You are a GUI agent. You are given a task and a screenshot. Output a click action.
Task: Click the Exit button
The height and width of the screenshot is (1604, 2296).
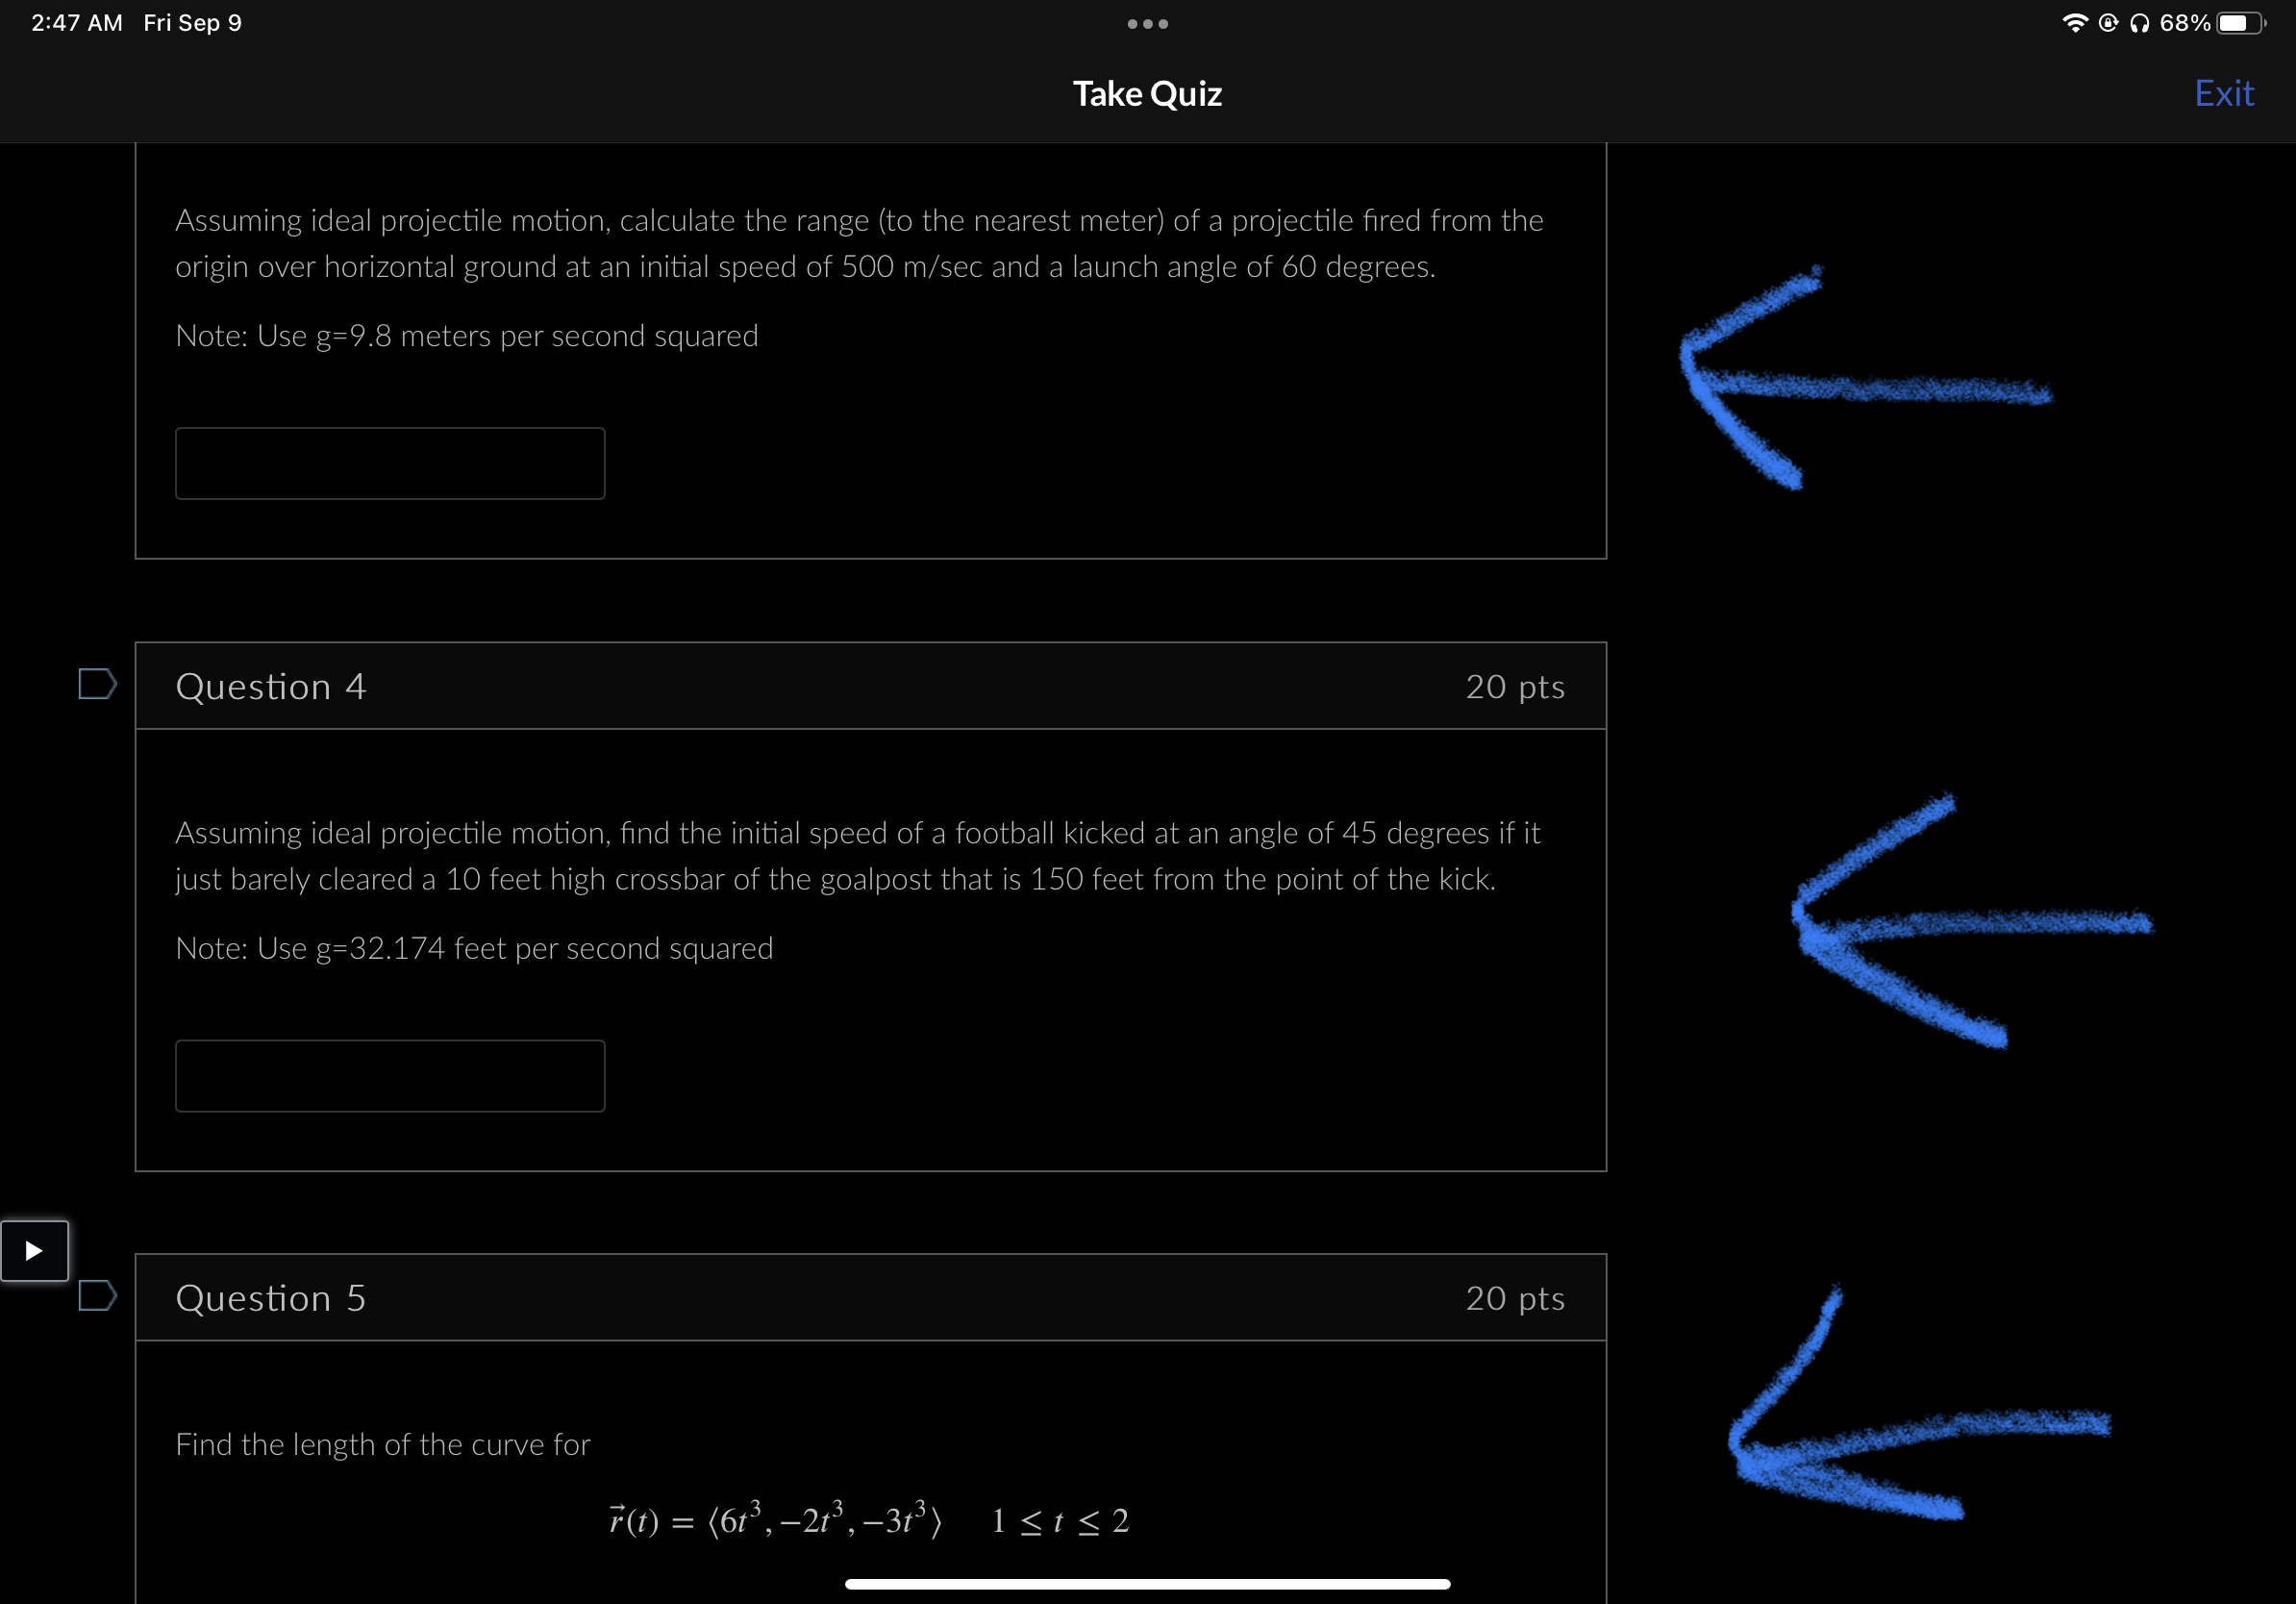(2226, 92)
